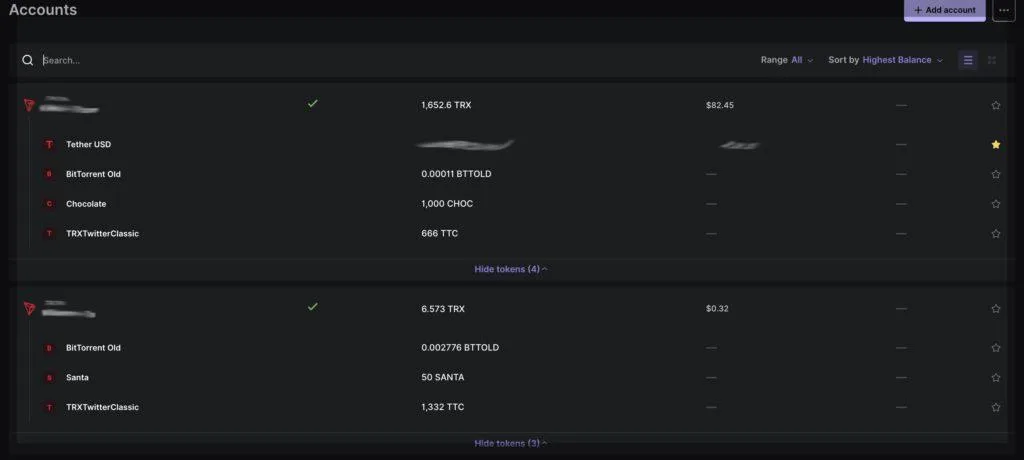Click the Tether USD token icon
The image size is (1024, 460).
click(49, 144)
